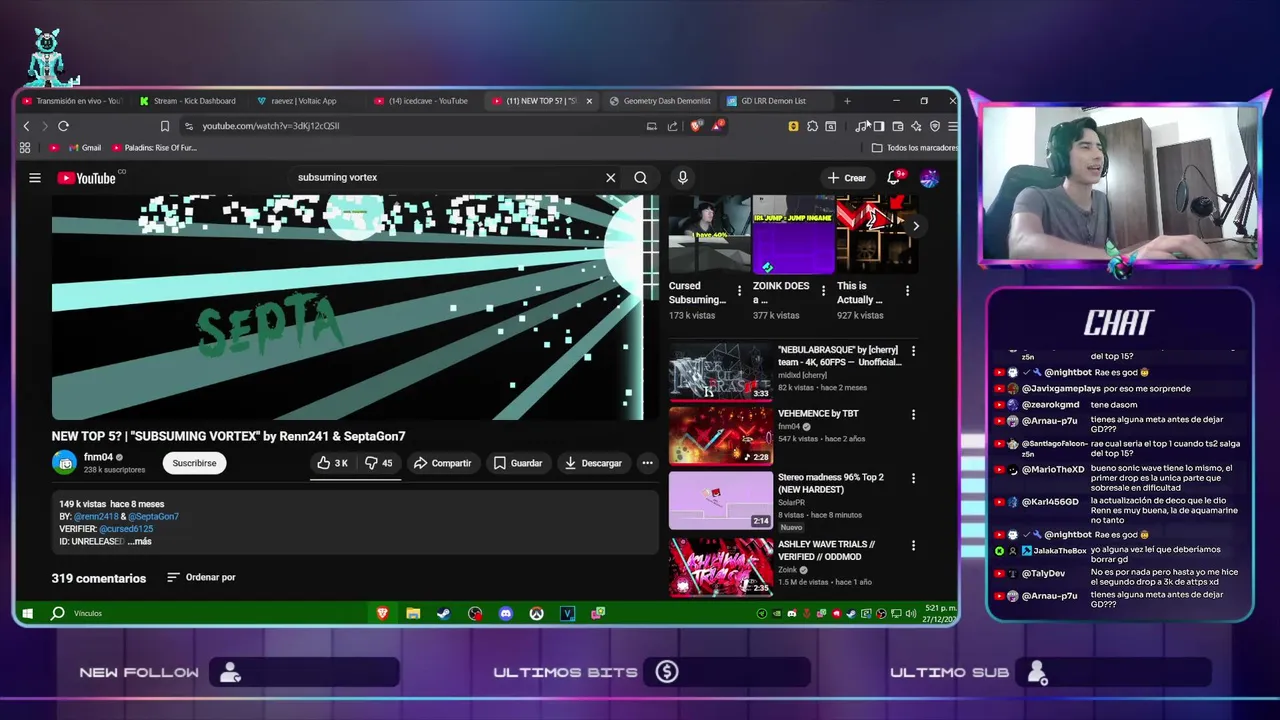Open 'Todos los marcadores' bookmarks folder
The height and width of the screenshot is (720, 1280).
click(915, 148)
